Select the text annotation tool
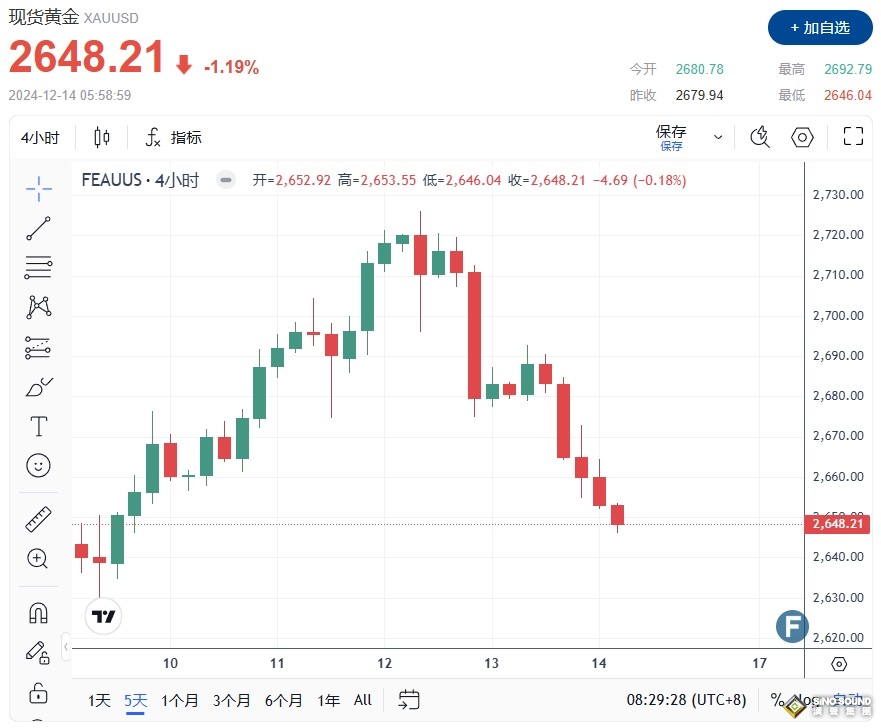 coord(39,426)
